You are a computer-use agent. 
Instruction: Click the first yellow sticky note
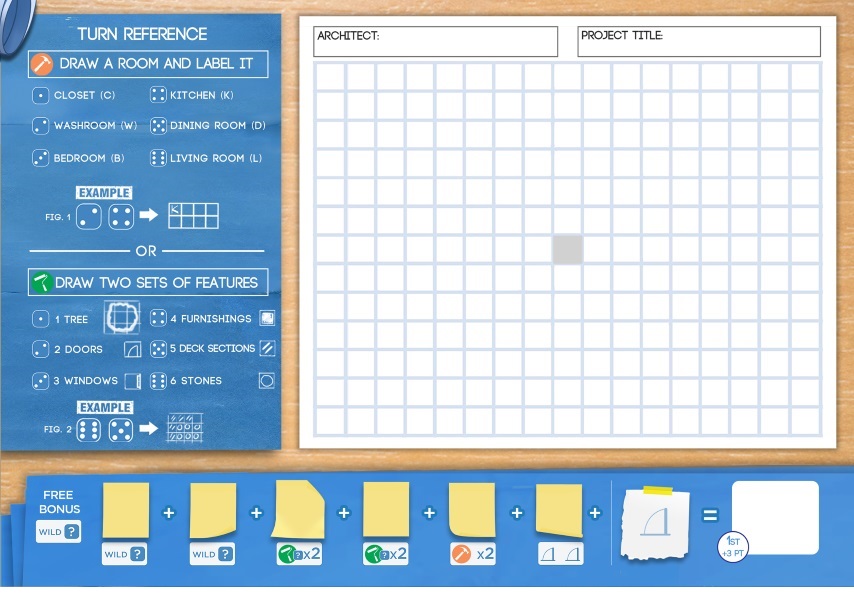tap(125, 511)
